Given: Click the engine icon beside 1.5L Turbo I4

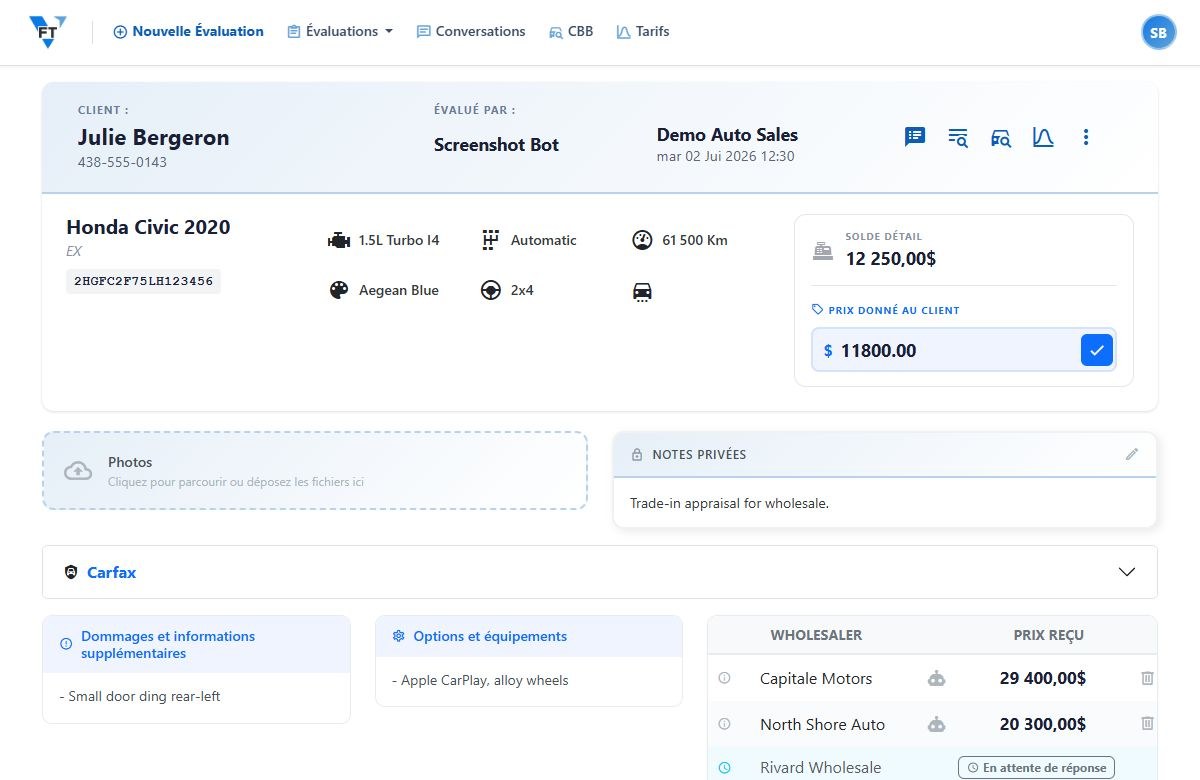Looking at the screenshot, I should [x=339, y=241].
